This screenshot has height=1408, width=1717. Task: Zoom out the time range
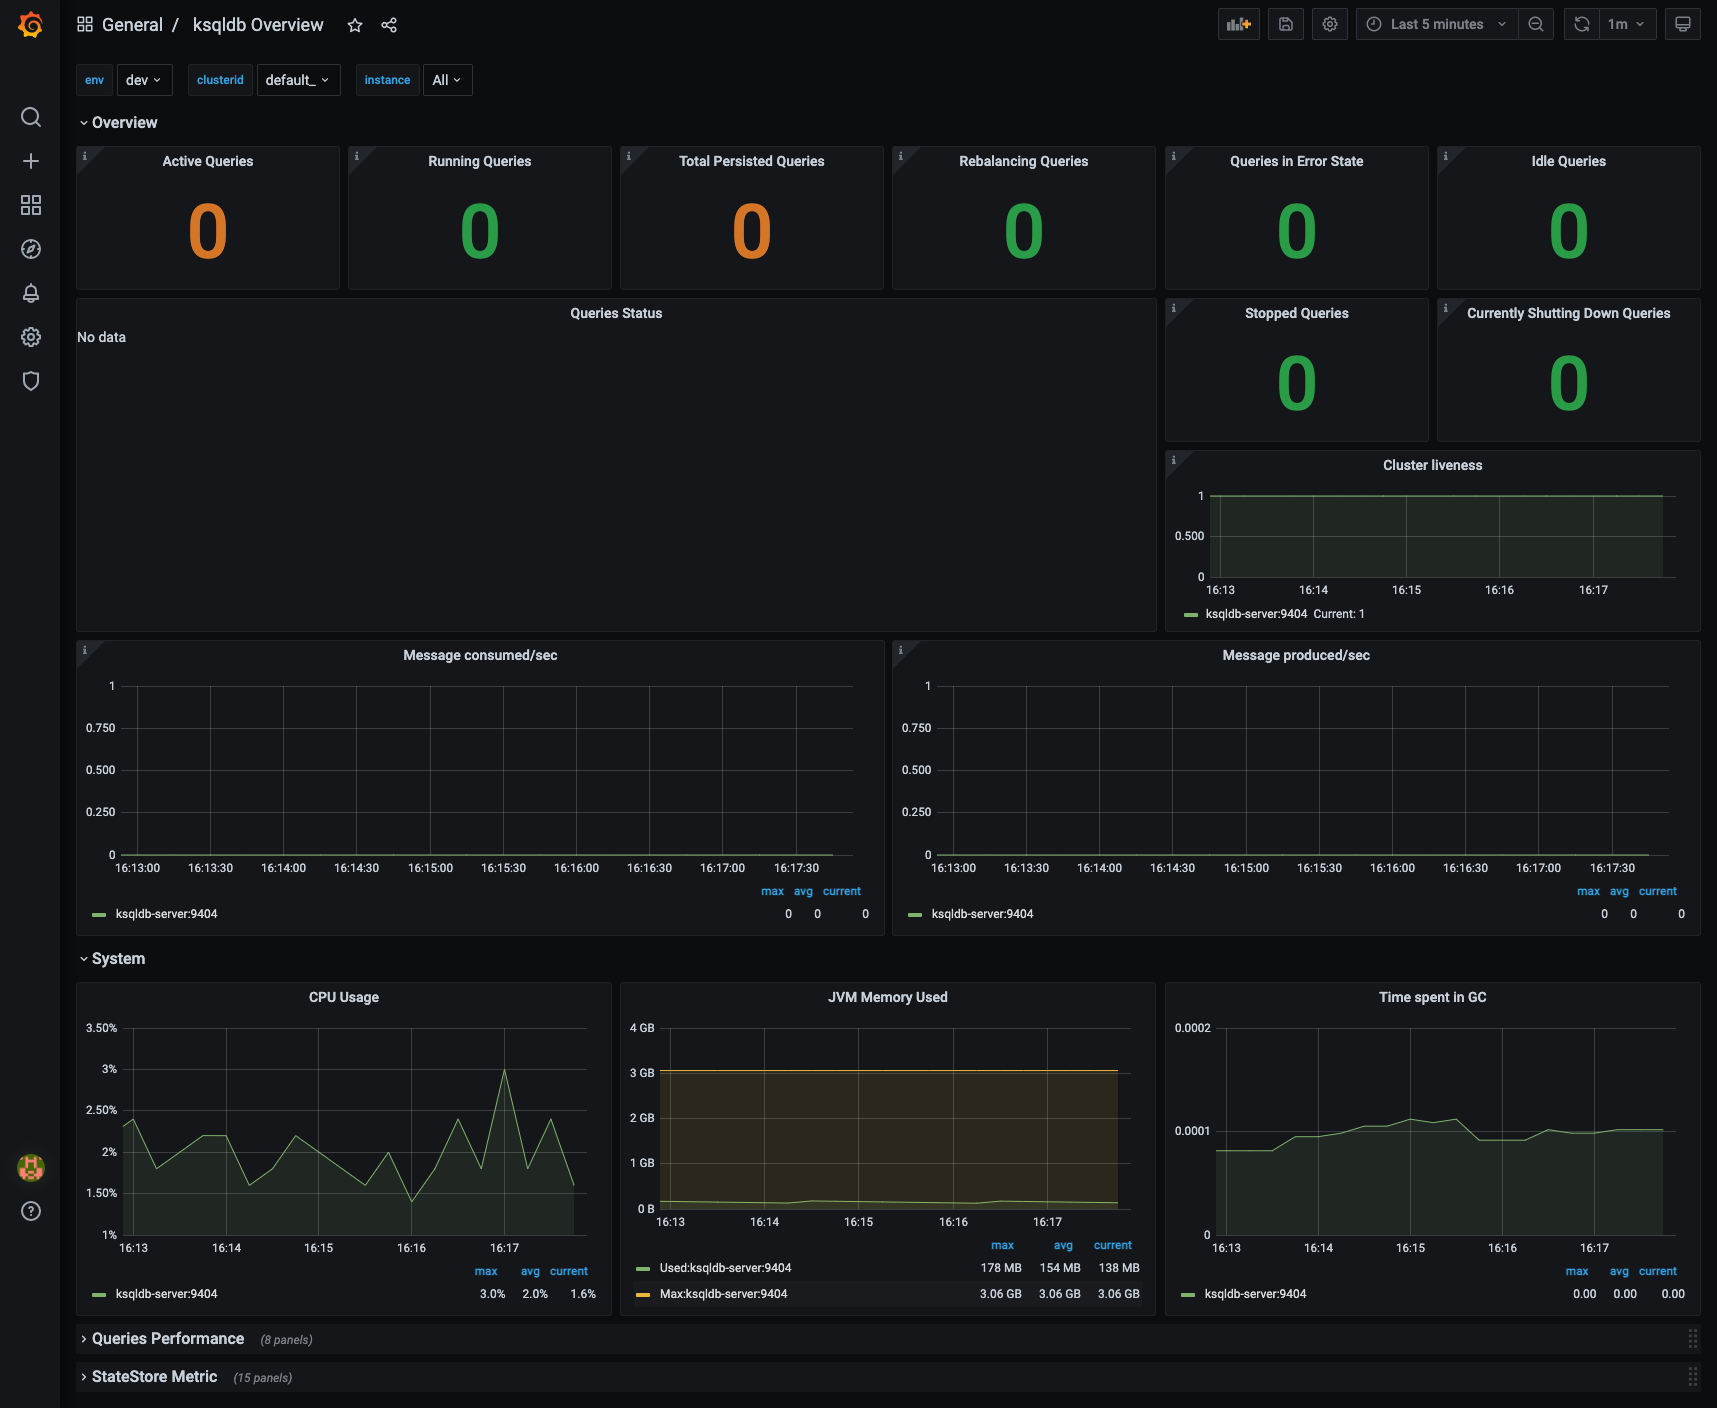[x=1536, y=24]
